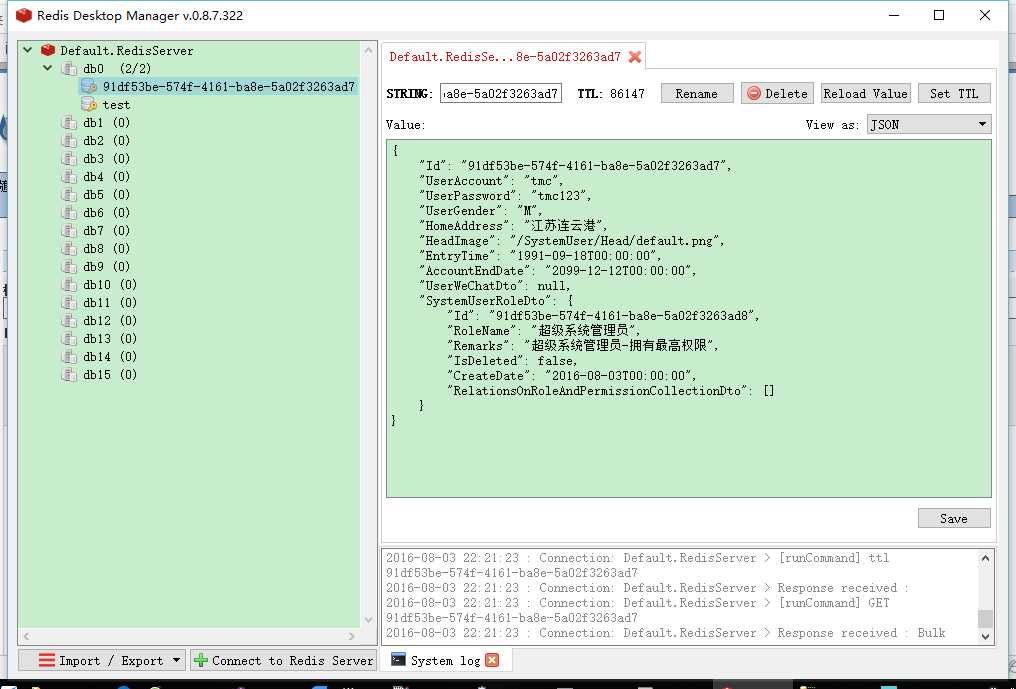Click the db10 database icon
The image size is (1016, 689).
[x=69, y=285]
